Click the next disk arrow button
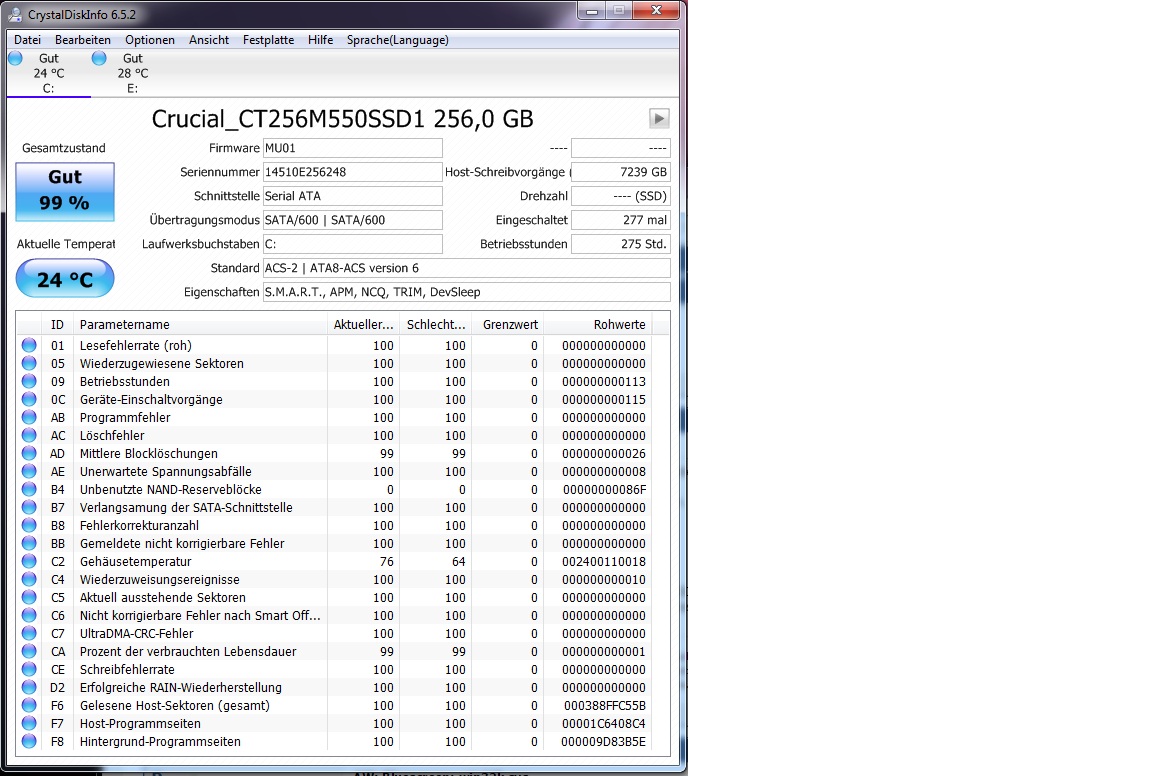The image size is (1152, 776). click(x=659, y=118)
